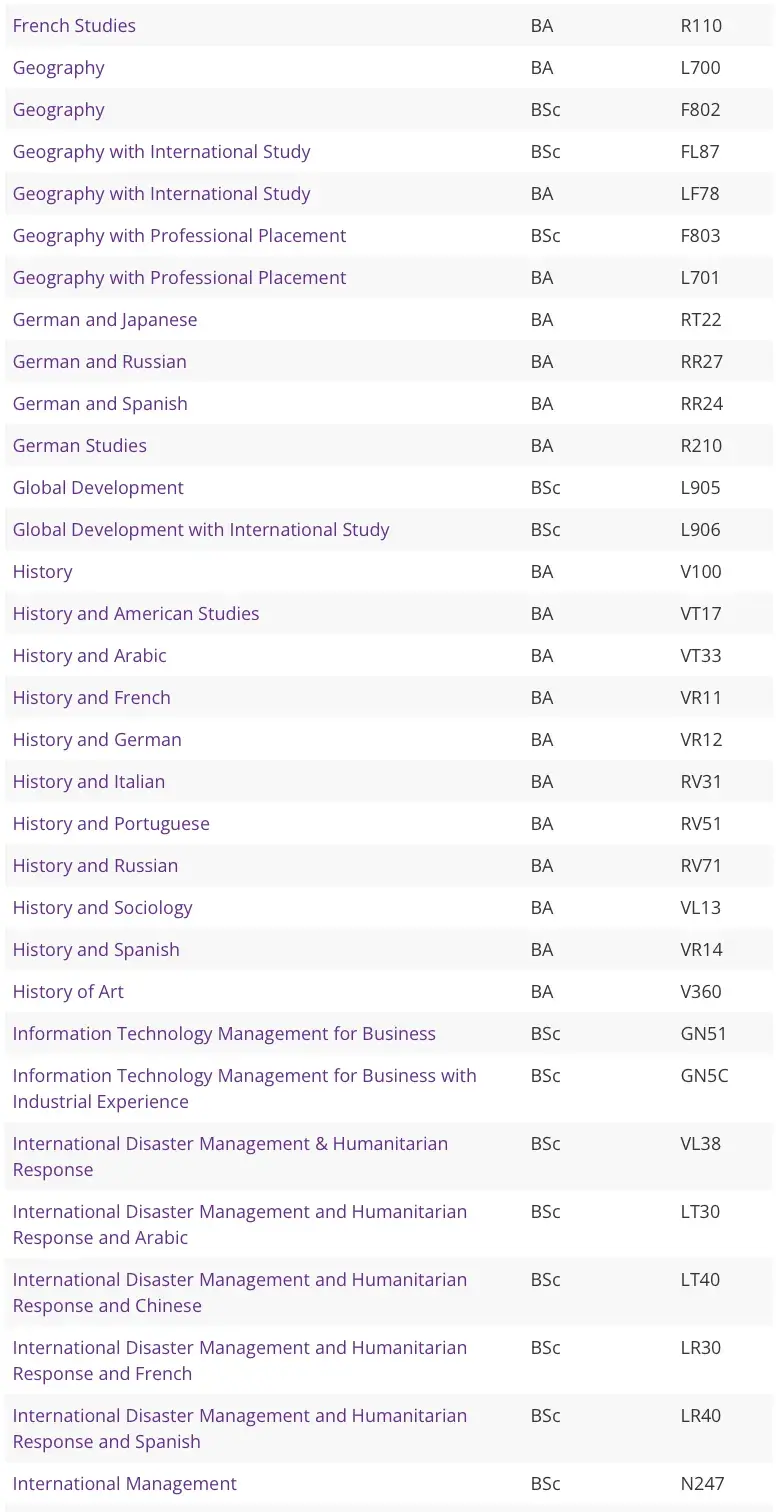Select Global Development with International Study
The width and height of the screenshot is (776, 1512).
[201, 530]
